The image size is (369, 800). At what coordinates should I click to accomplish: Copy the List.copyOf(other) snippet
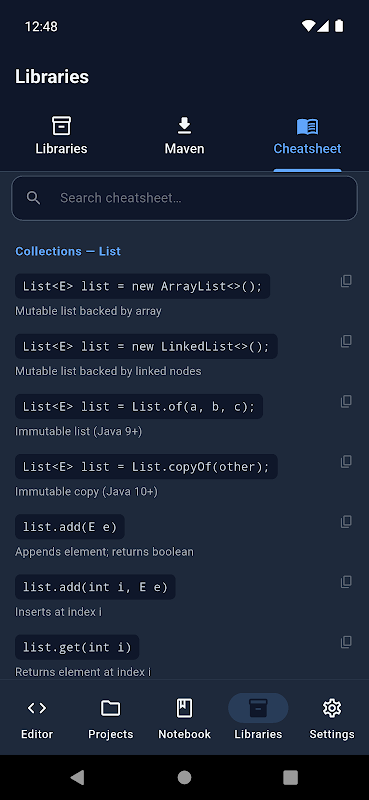[x=346, y=462]
